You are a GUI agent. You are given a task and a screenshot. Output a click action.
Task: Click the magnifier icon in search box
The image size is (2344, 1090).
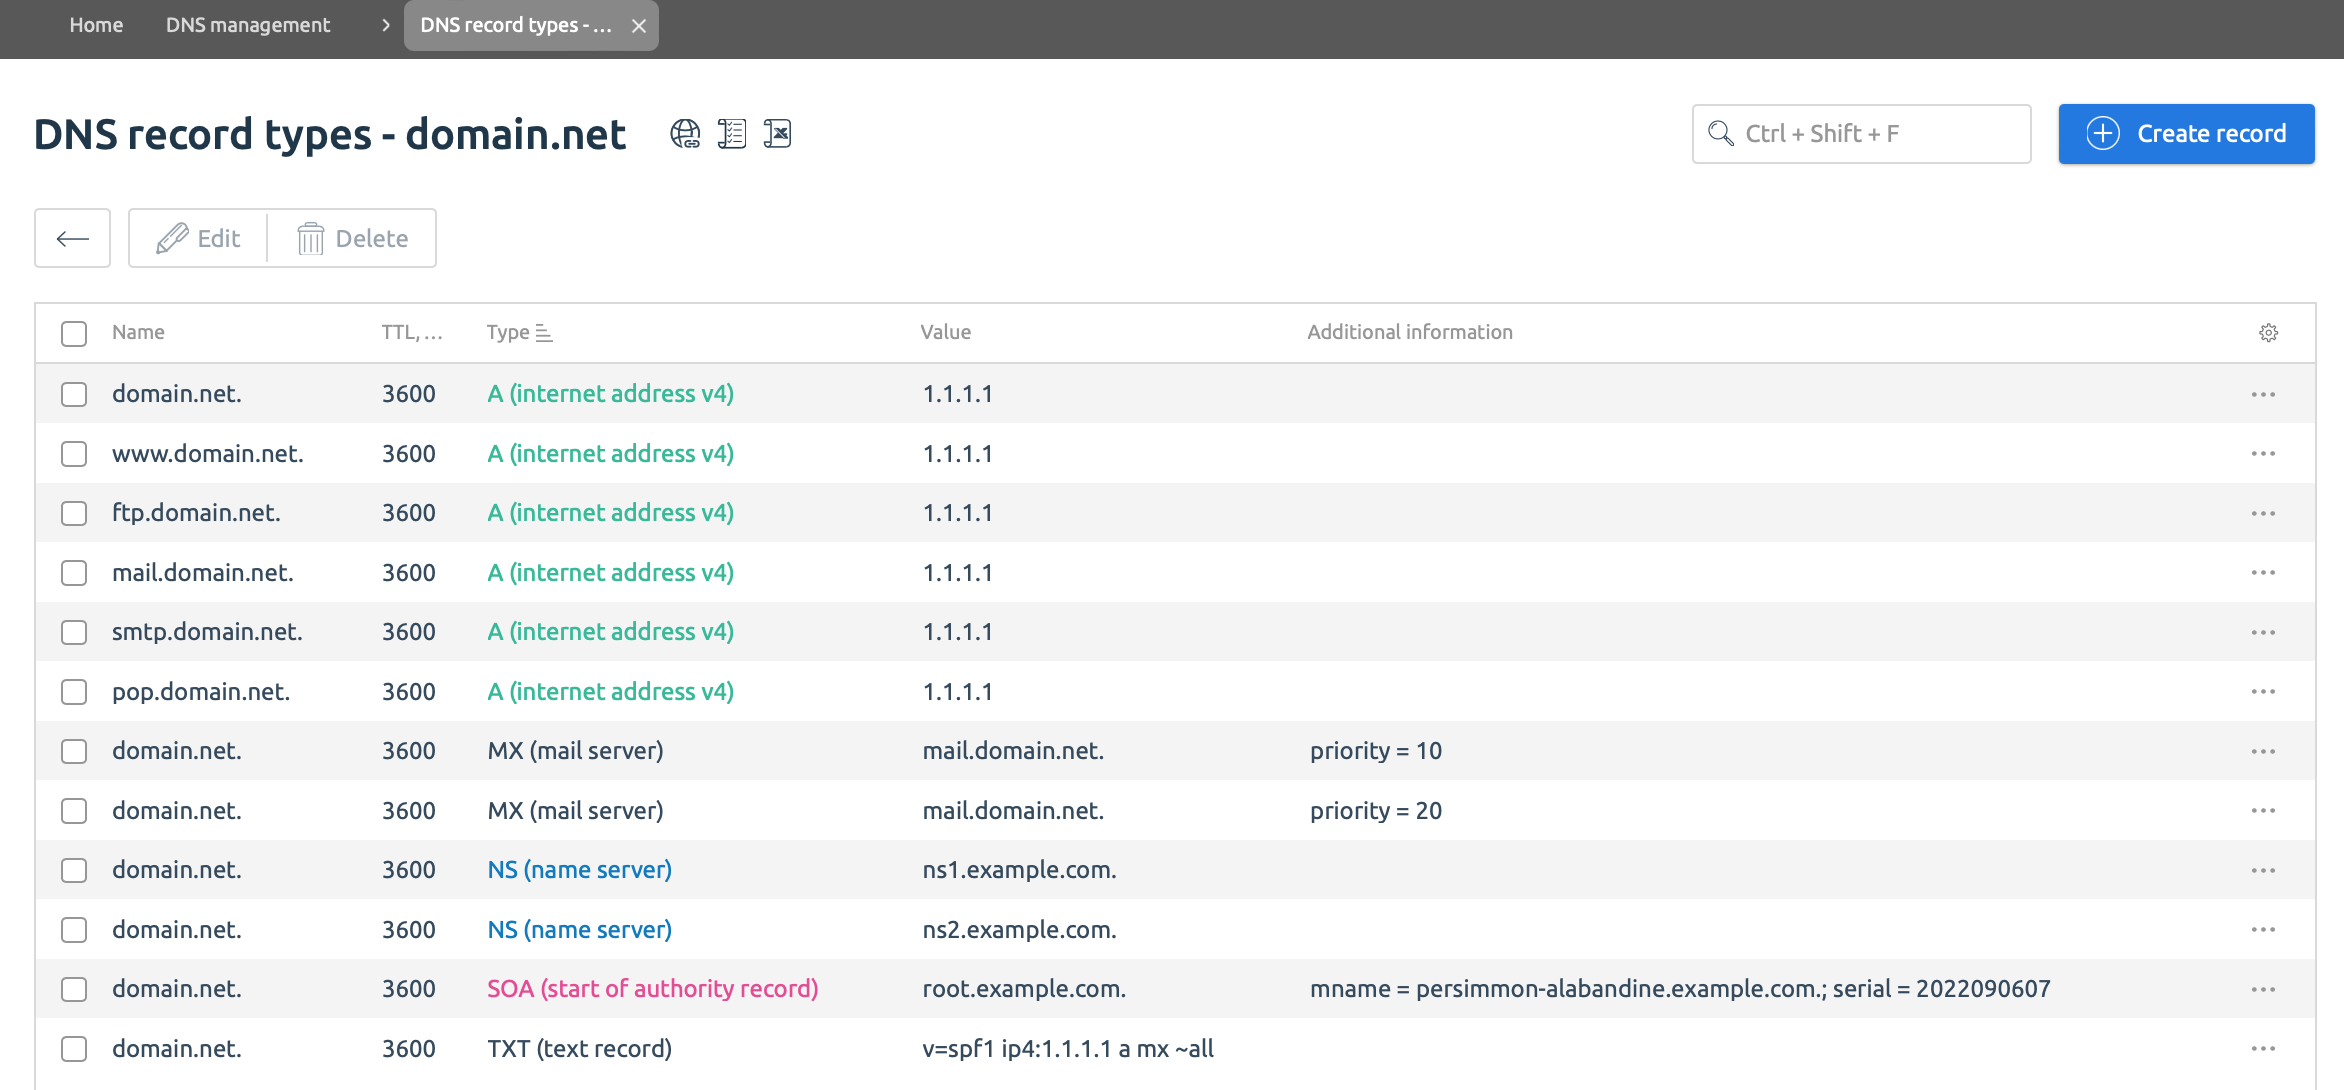click(1720, 134)
